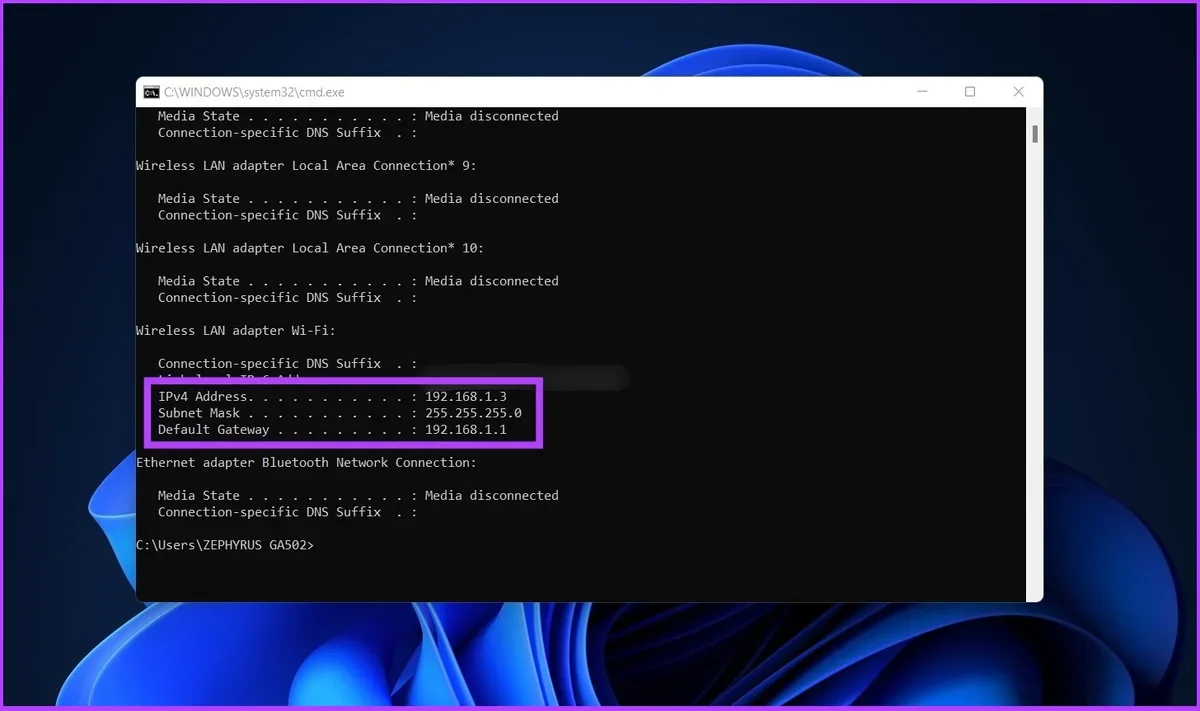Viewport: 1200px width, 711px height.
Task: Click the Default Gateway label text
Action: pos(213,430)
